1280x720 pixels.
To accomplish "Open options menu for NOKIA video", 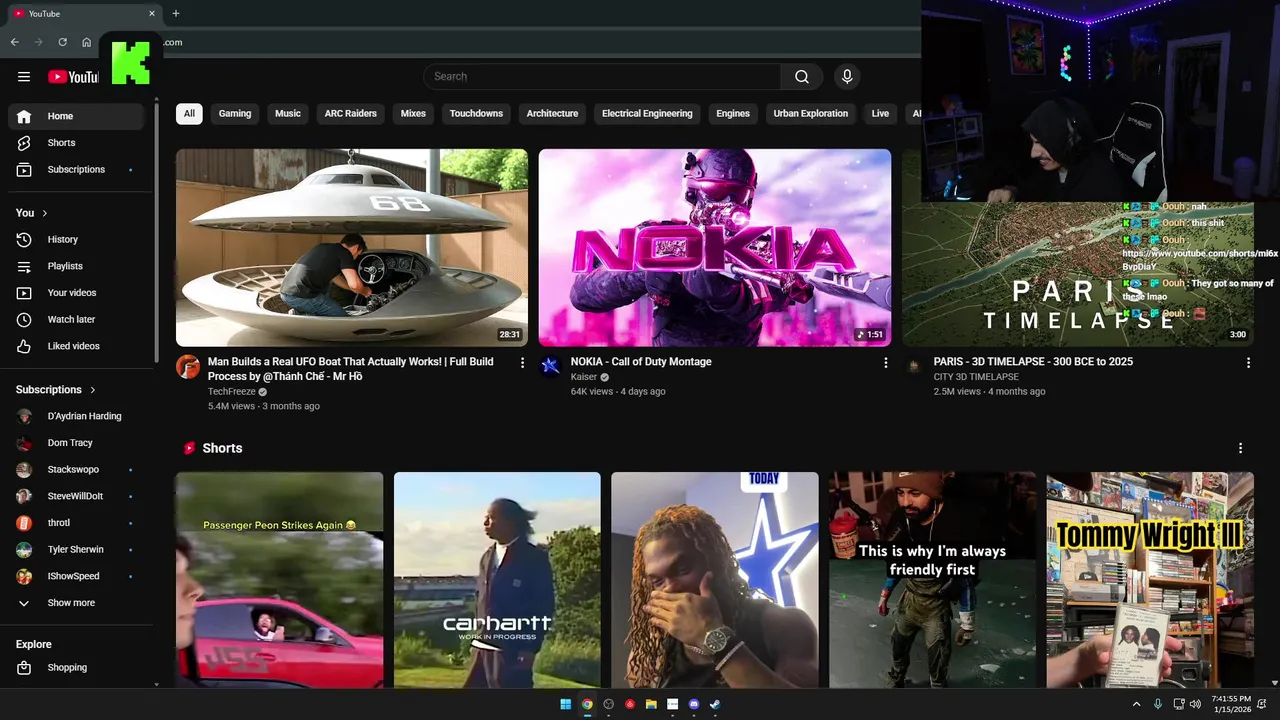I will [x=885, y=363].
